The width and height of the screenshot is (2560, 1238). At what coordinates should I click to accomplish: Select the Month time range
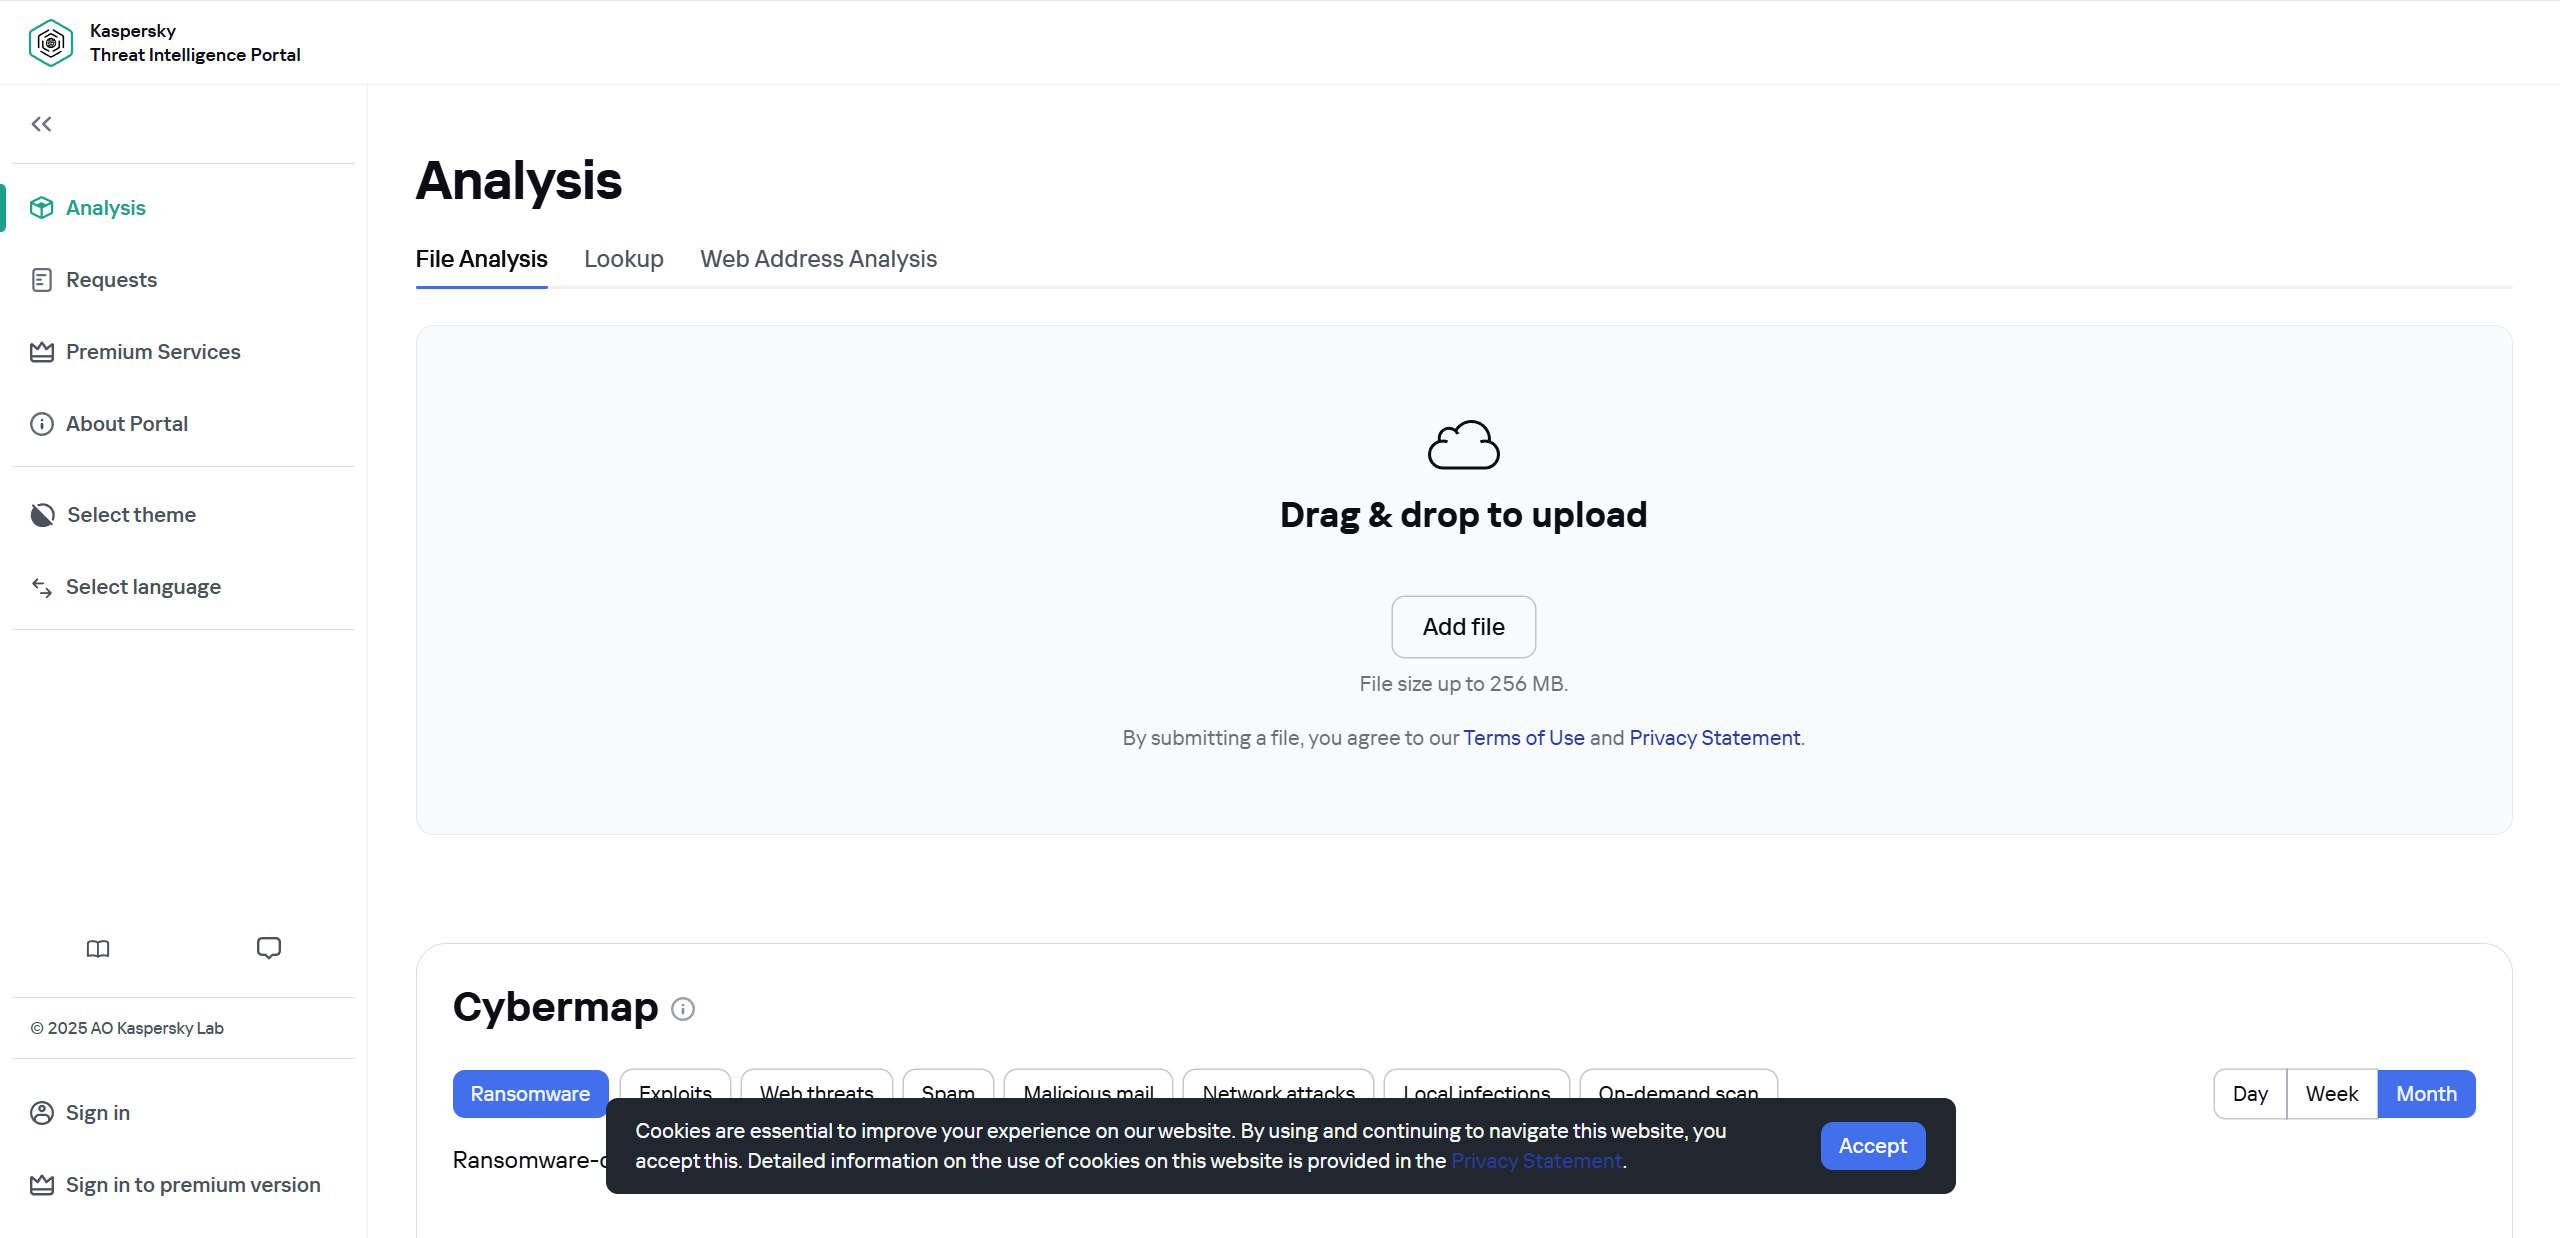[x=2425, y=1094]
